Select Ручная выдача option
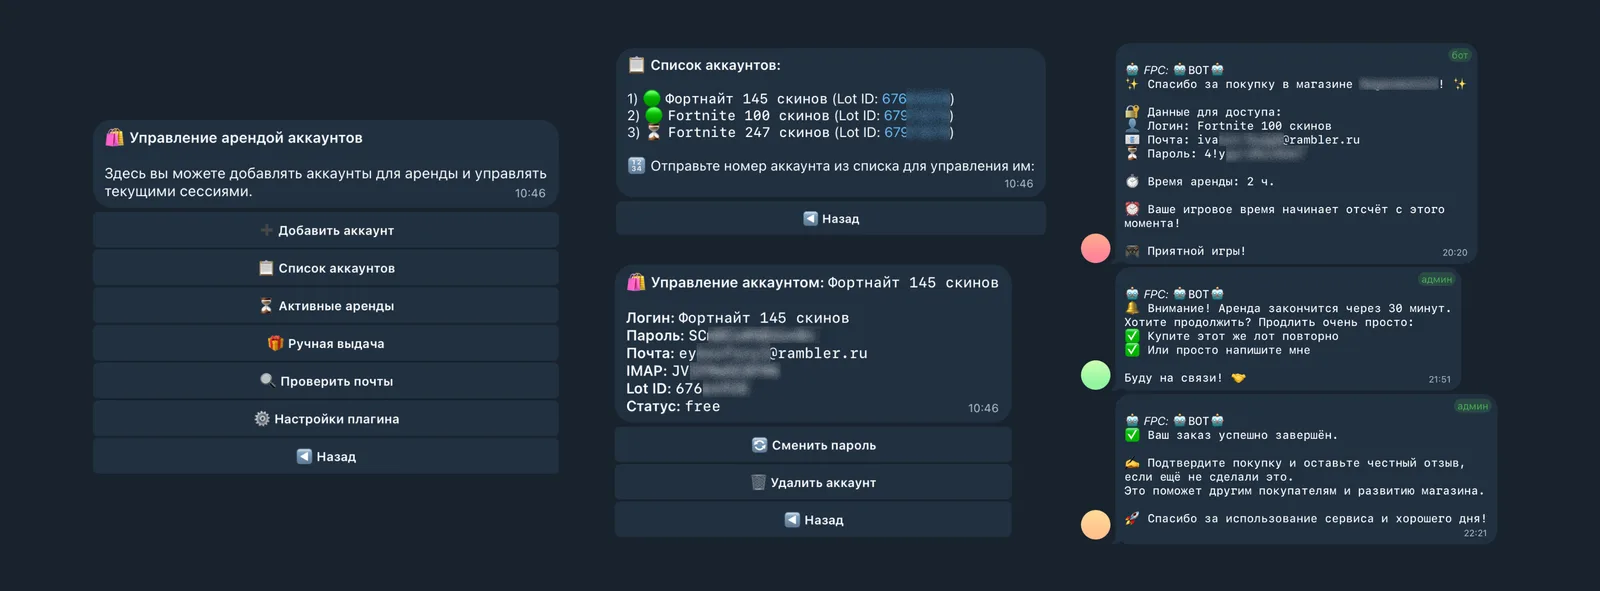Viewport: 1600px width, 591px height. [x=326, y=343]
